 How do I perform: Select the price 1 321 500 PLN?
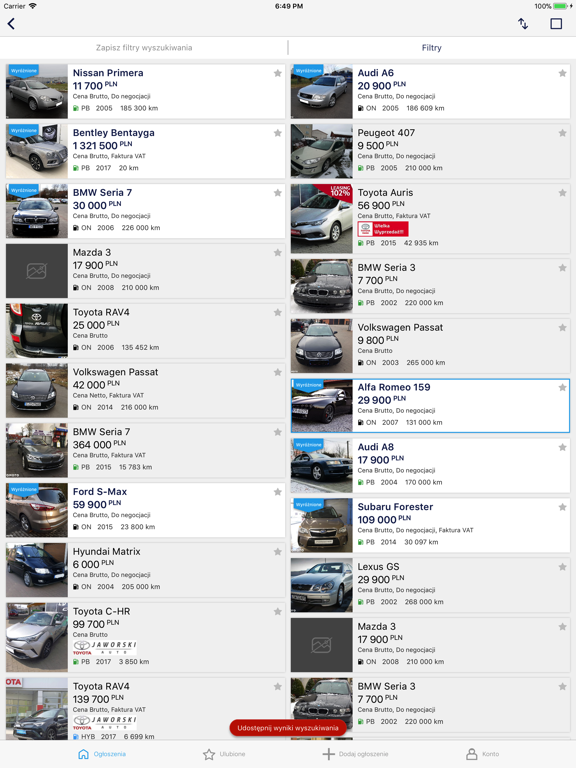(x=102, y=145)
